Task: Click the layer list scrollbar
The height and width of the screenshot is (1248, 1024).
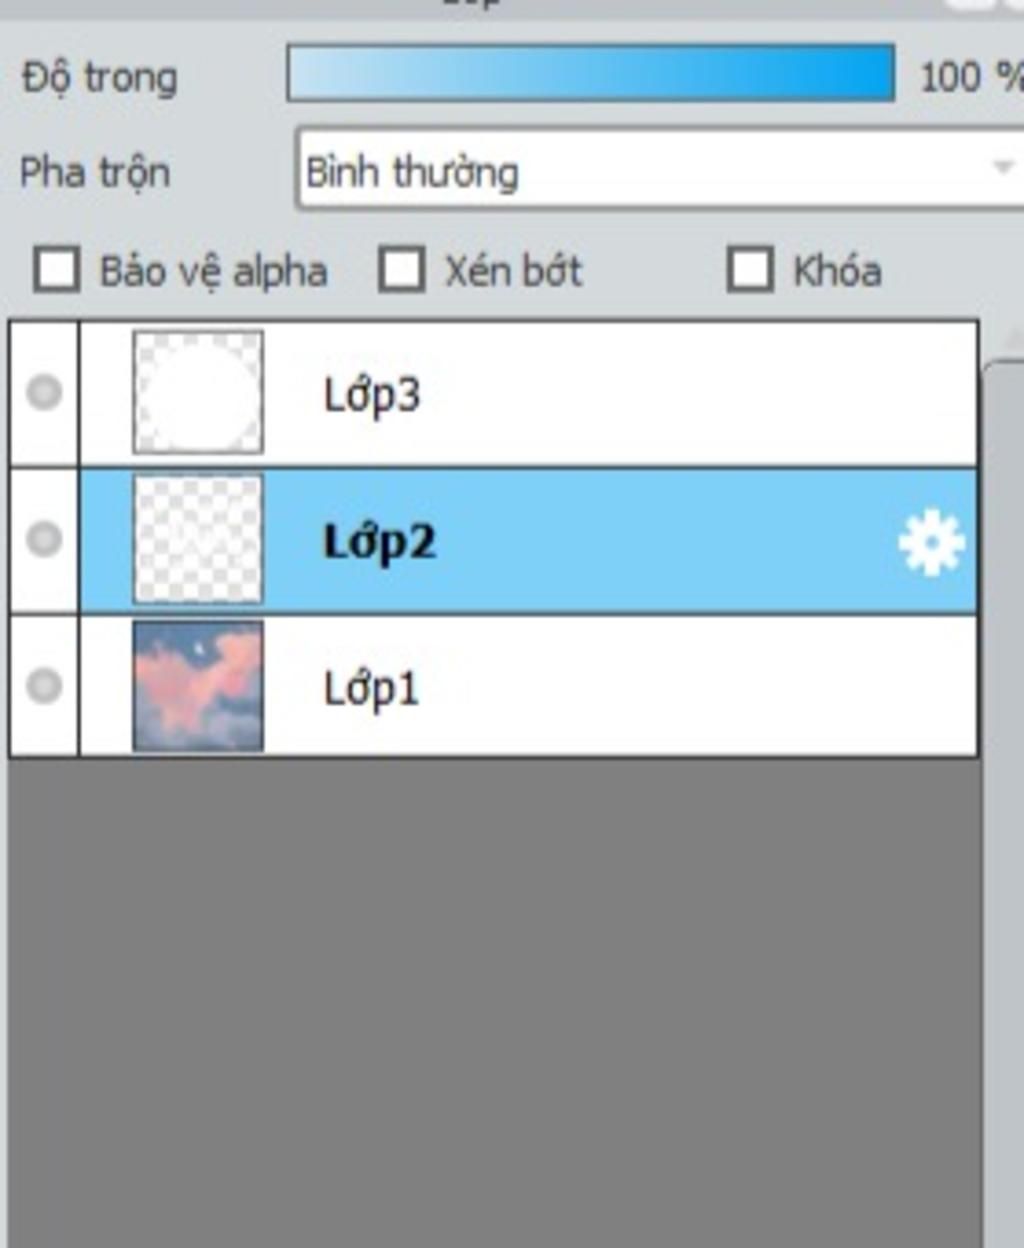Action: [x=1003, y=800]
